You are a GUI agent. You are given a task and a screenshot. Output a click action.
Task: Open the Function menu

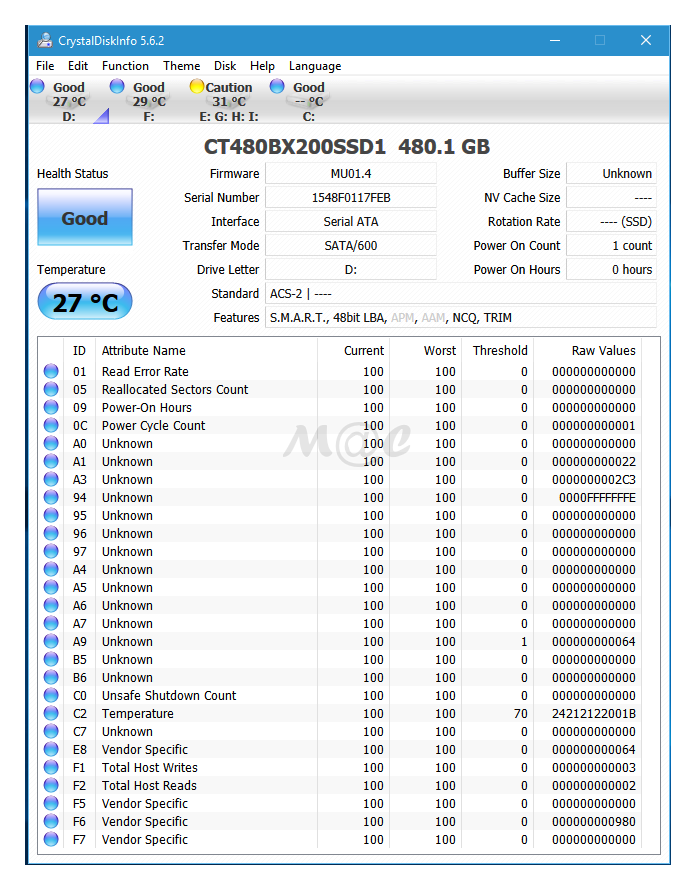(125, 66)
